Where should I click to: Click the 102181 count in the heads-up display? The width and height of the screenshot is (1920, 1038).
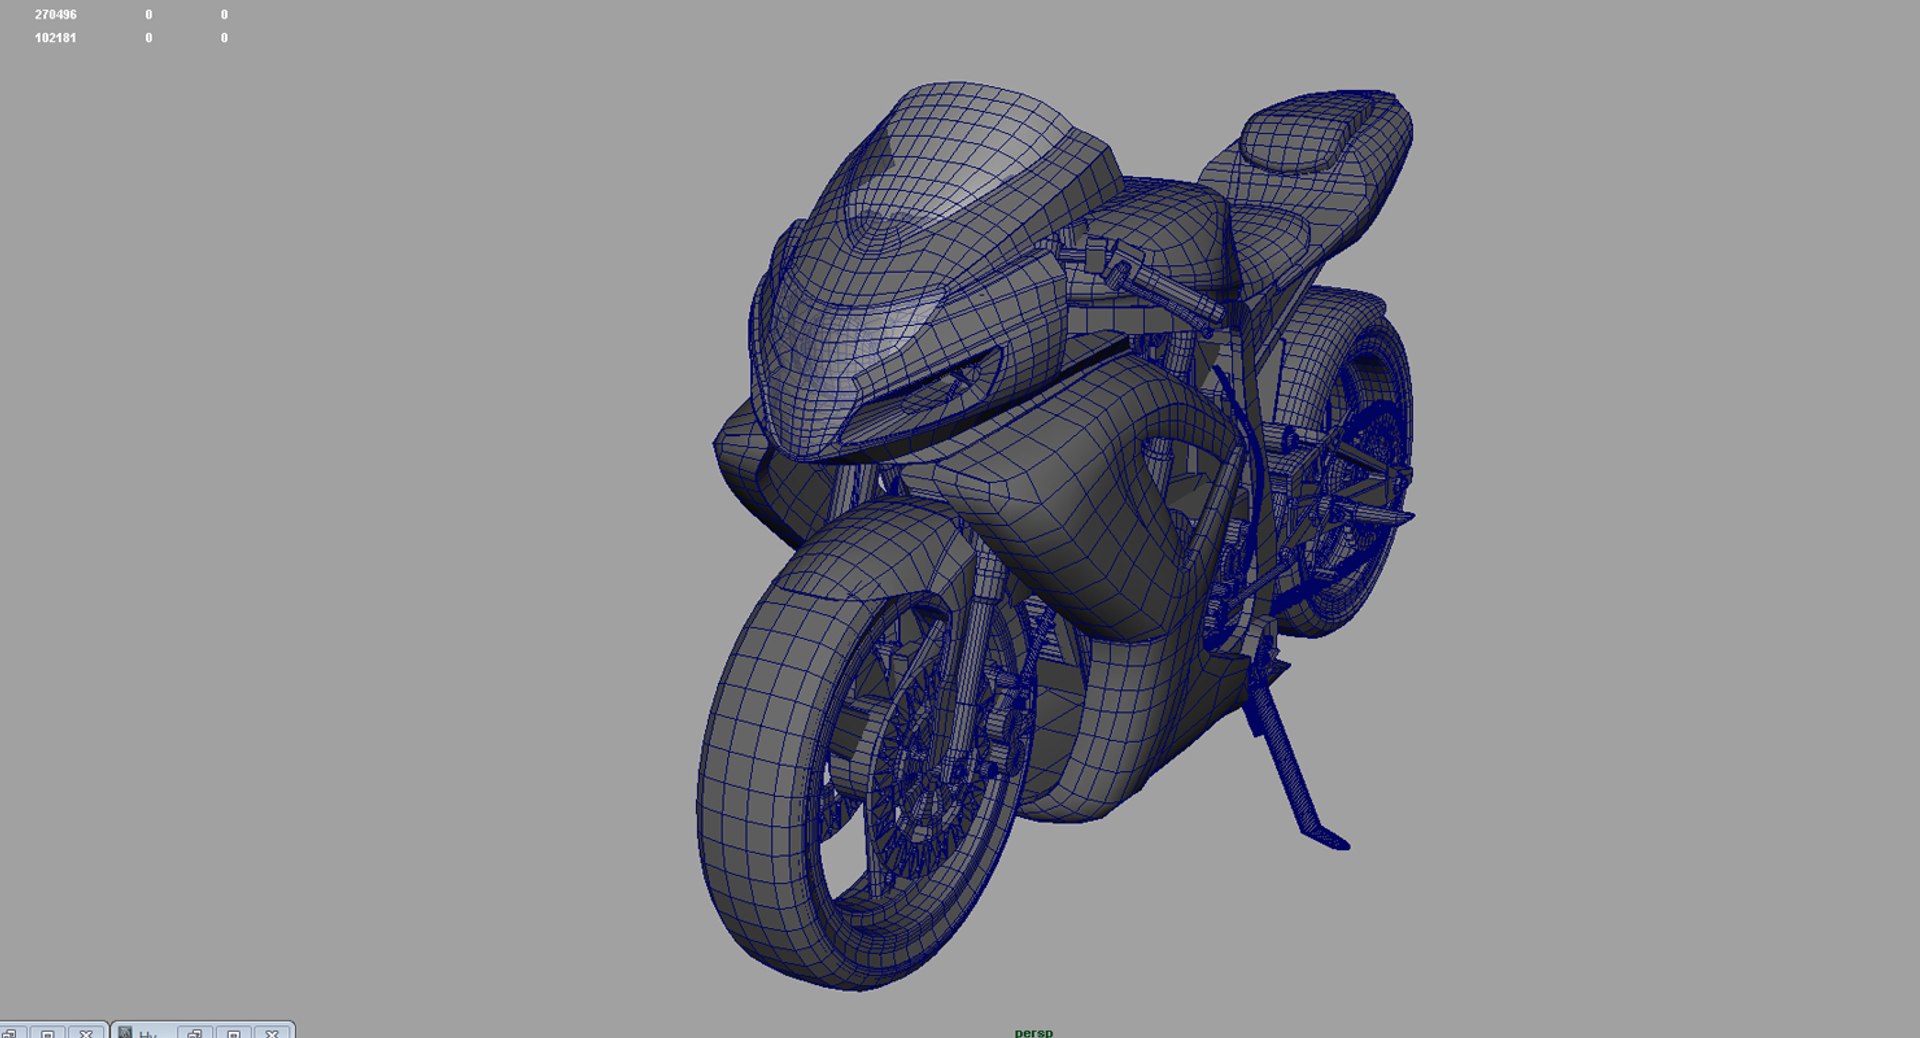(x=55, y=38)
